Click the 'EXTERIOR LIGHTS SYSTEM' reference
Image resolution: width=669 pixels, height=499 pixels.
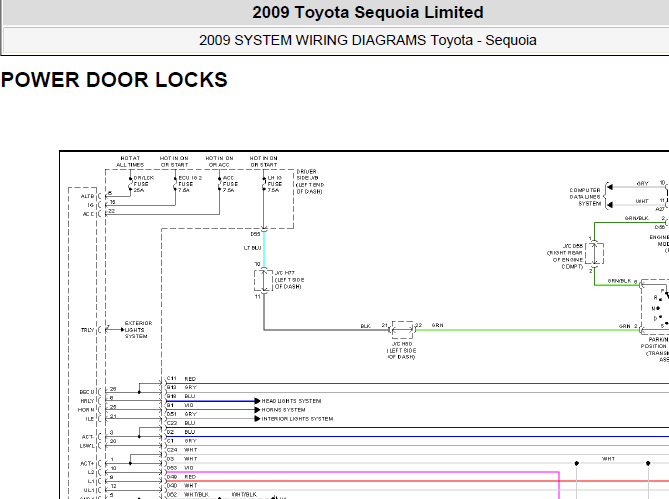tap(138, 330)
